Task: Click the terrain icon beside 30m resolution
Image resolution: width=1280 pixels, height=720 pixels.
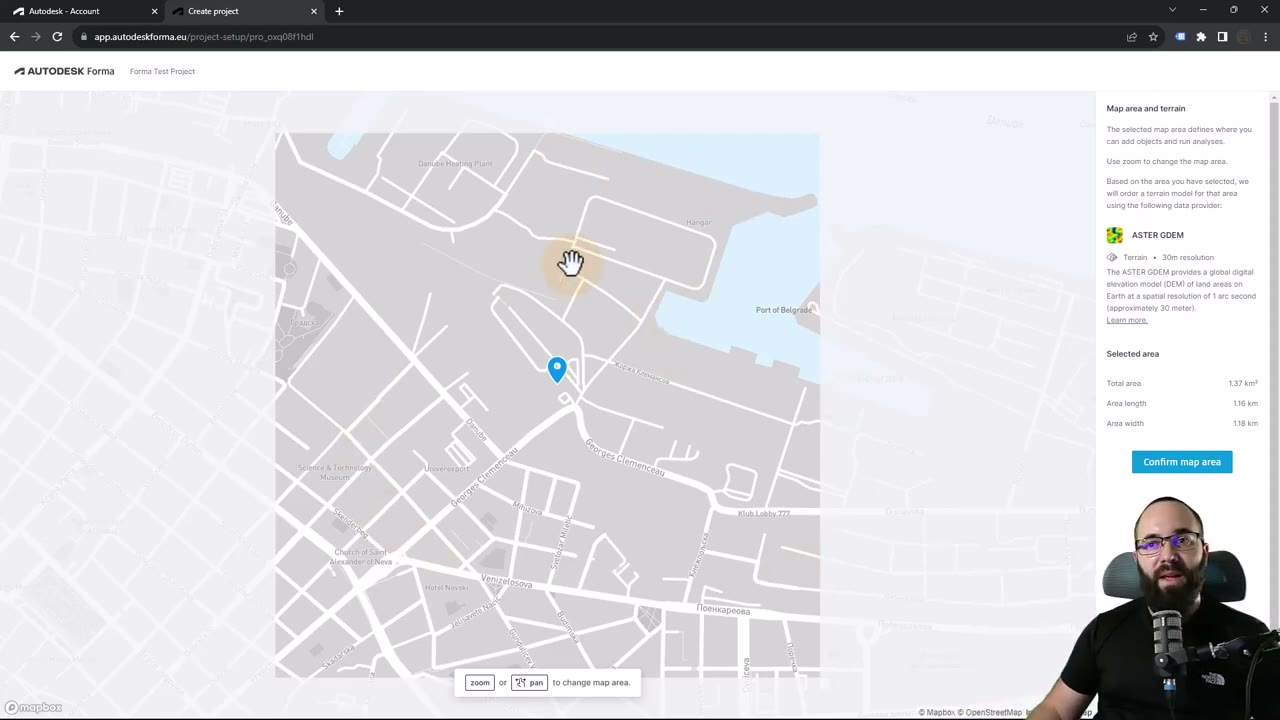Action: pos(1112,257)
